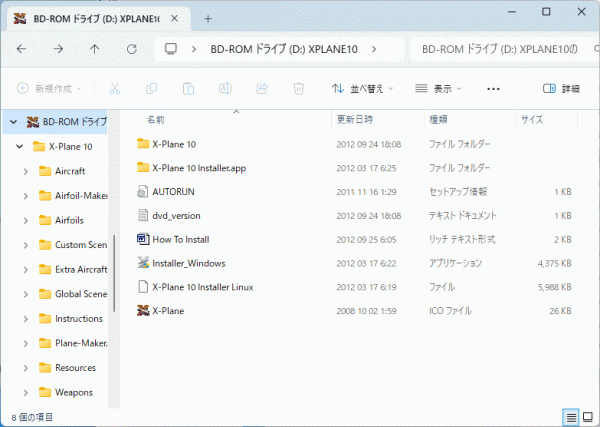The image size is (600, 427).
Task: Open the three-dots more options menu
Action: 493,89
